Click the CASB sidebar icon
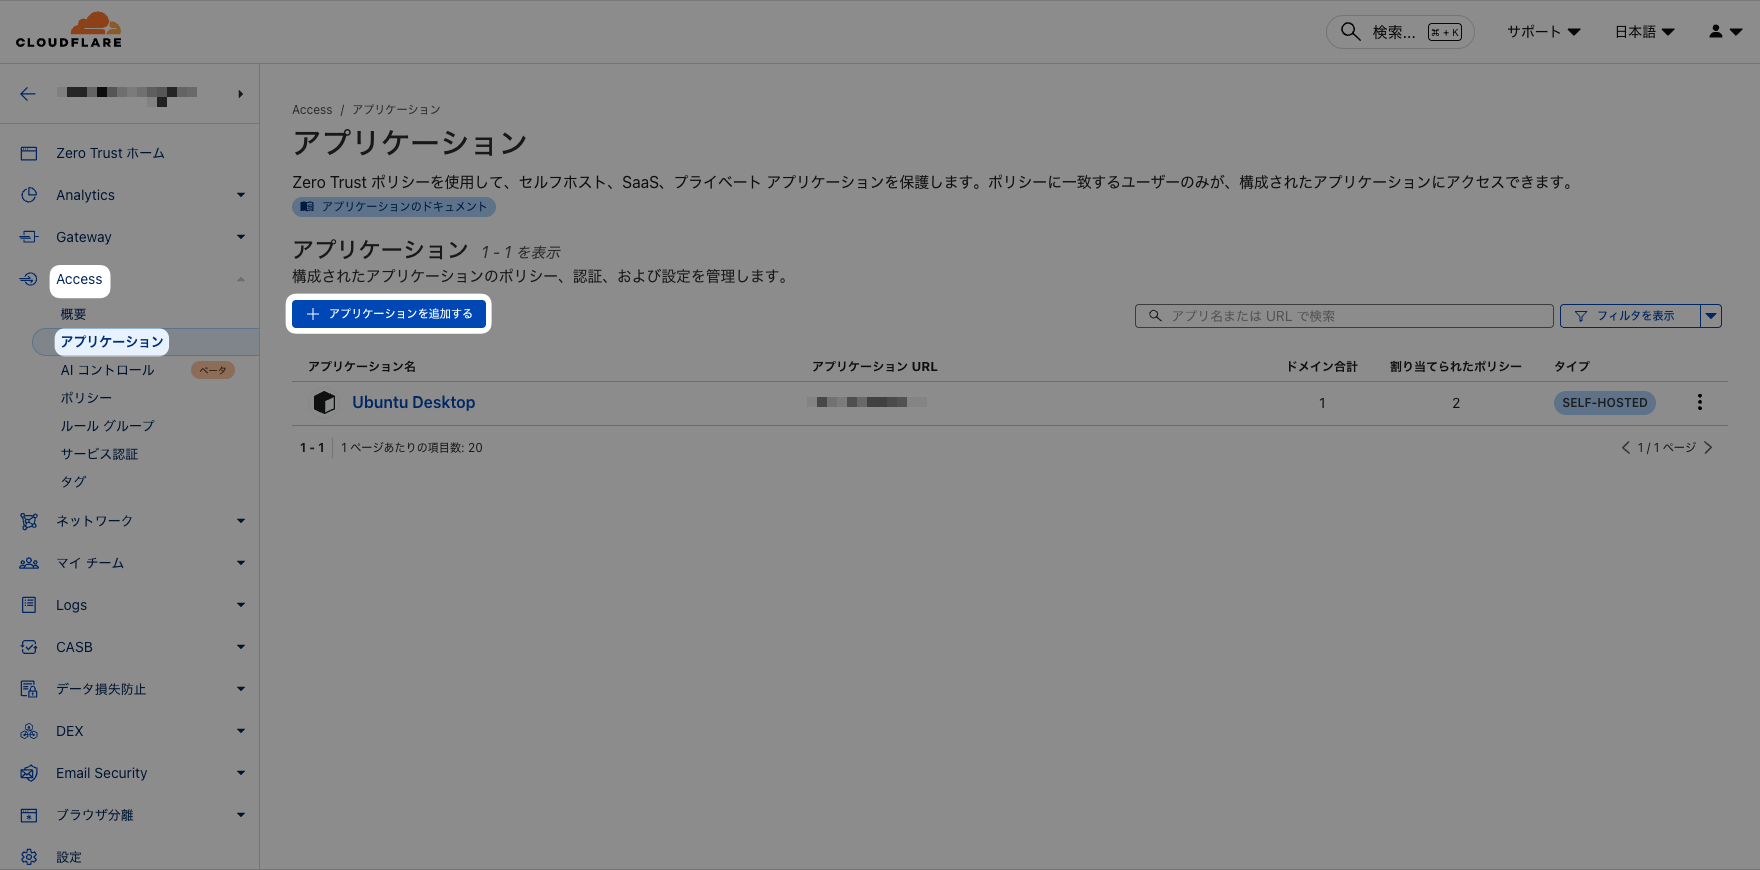The width and height of the screenshot is (1760, 870). pyautogui.click(x=29, y=647)
